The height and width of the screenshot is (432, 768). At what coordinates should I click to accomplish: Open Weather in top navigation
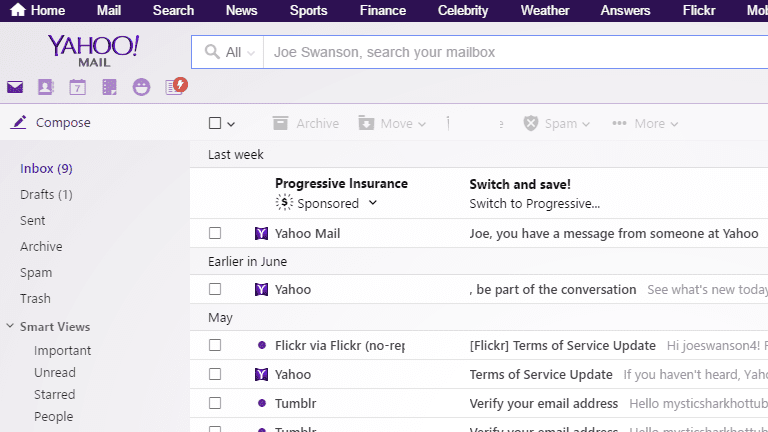click(545, 10)
